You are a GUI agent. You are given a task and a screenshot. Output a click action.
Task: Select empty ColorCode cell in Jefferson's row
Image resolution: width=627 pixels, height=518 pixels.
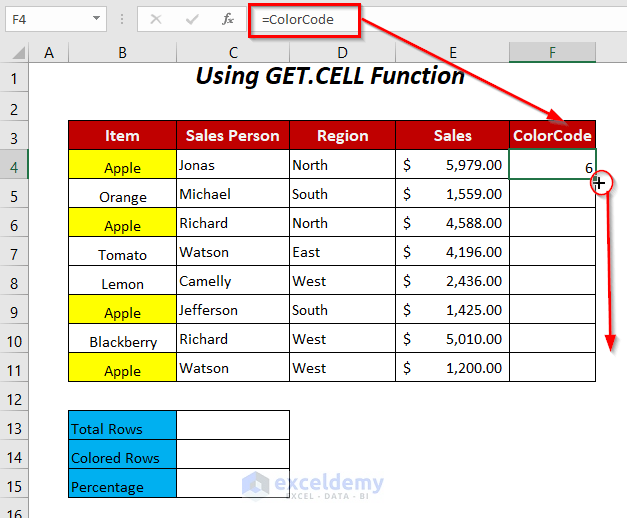[x=552, y=309]
